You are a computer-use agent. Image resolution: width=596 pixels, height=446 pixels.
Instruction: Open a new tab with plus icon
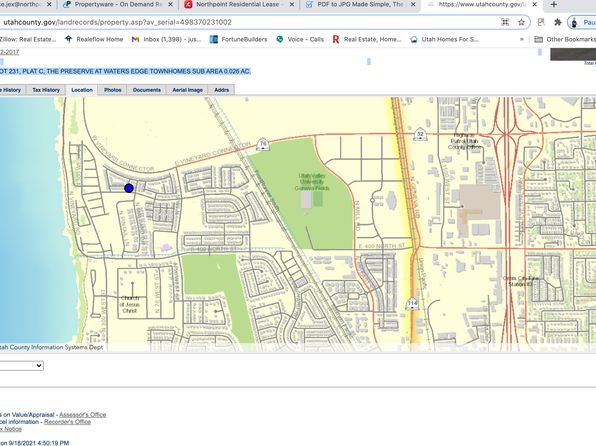(553, 5)
